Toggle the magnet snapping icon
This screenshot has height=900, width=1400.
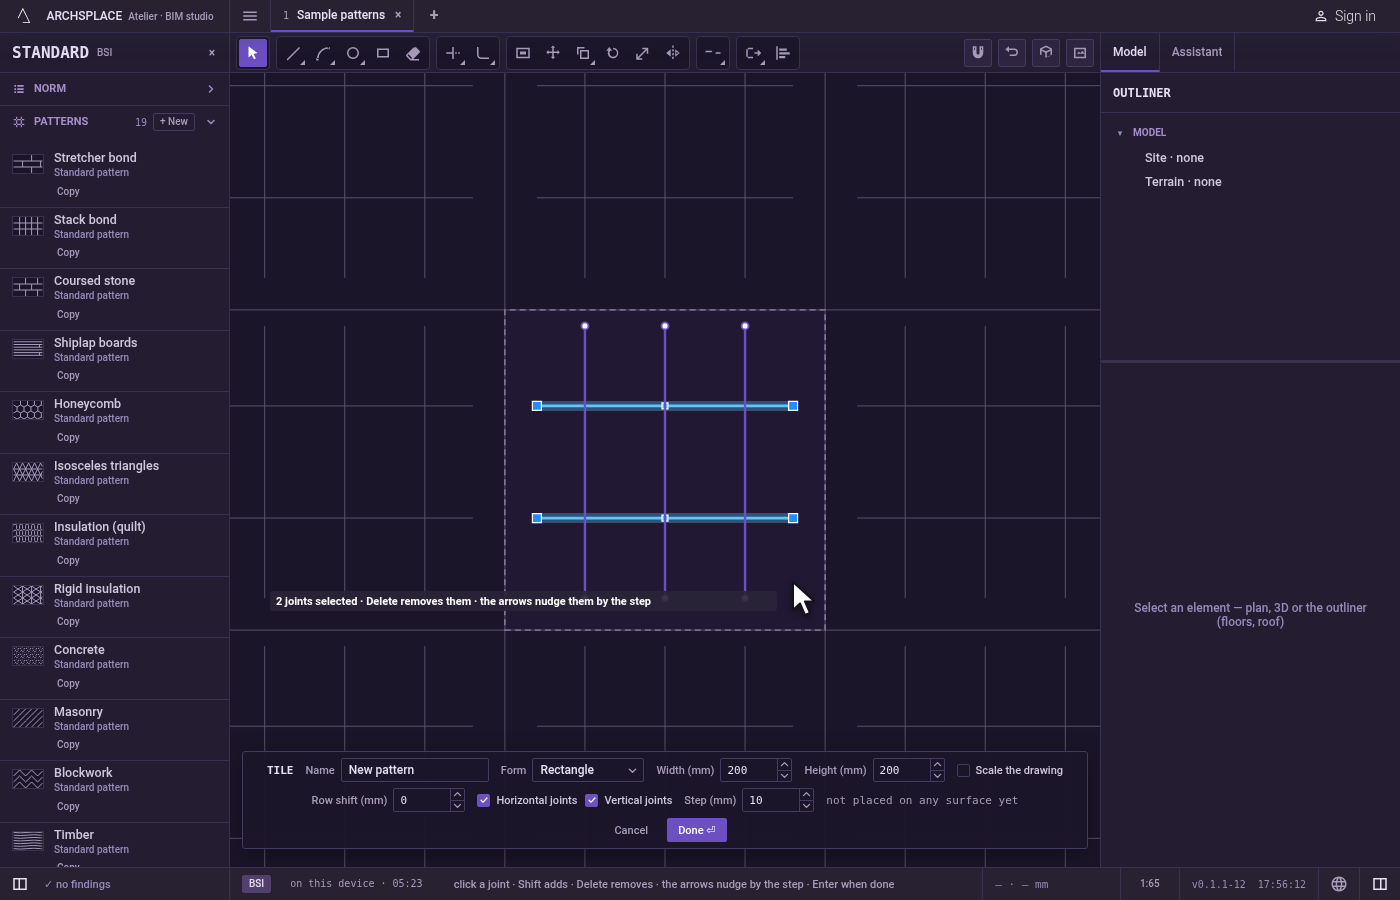[978, 52]
